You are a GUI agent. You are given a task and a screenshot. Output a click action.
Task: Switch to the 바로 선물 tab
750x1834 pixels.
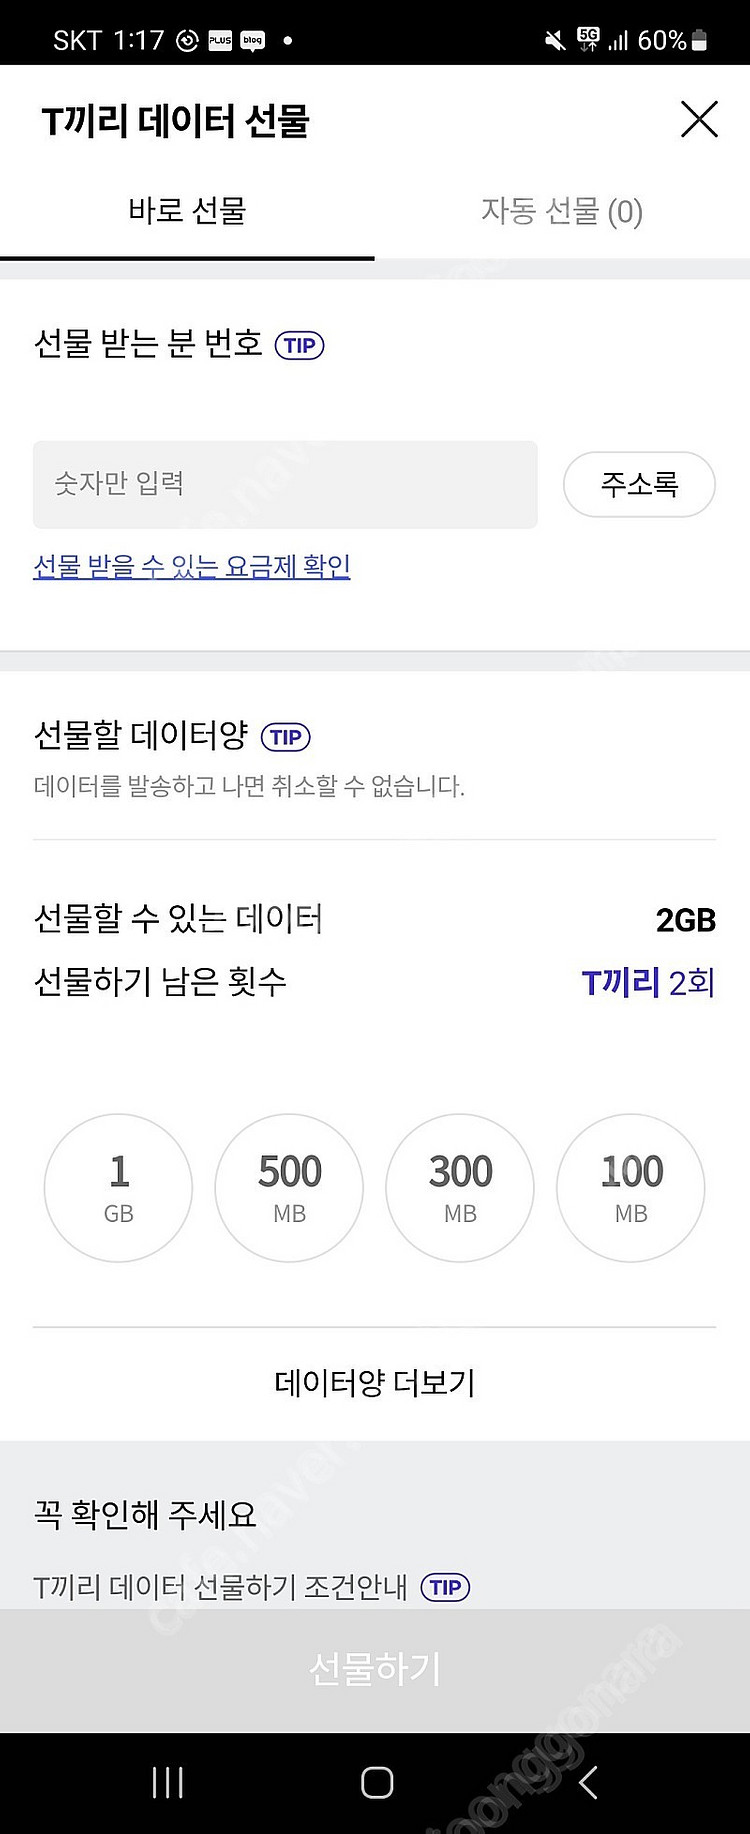pyautogui.click(x=187, y=212)
